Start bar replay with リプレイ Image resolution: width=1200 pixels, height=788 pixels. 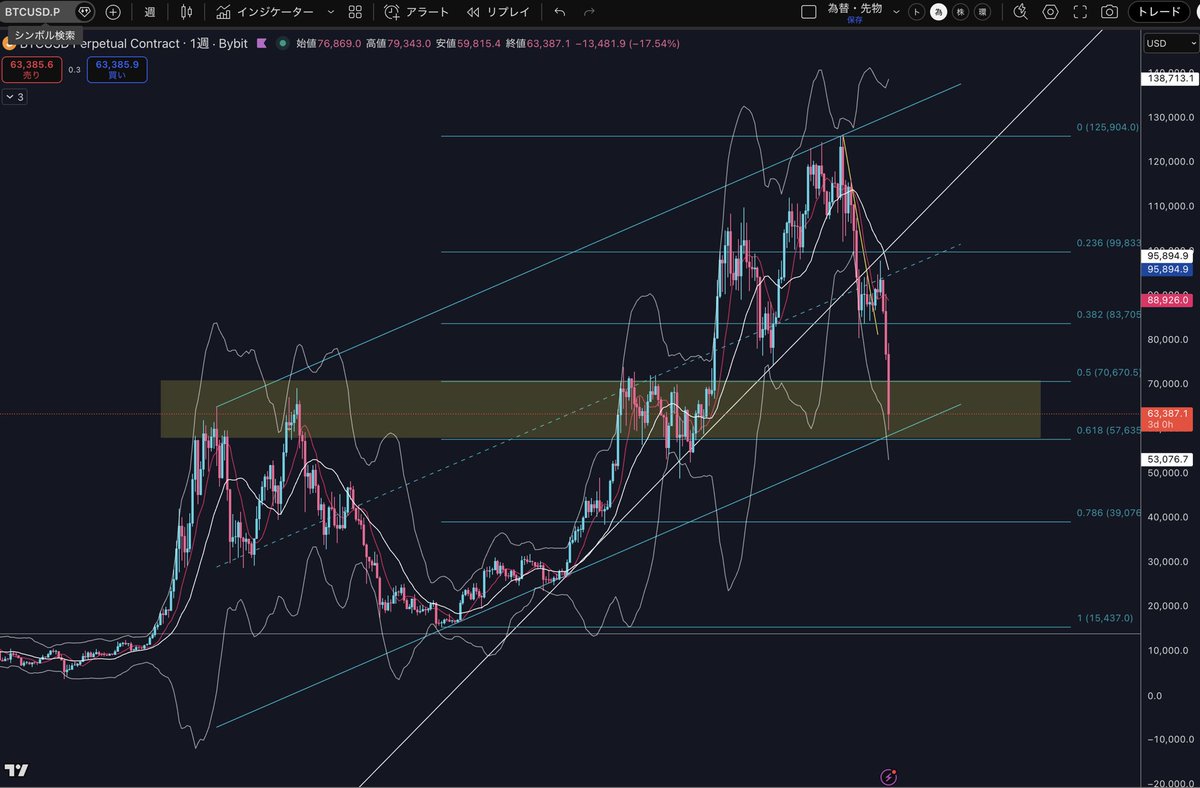tap(498, 12)
